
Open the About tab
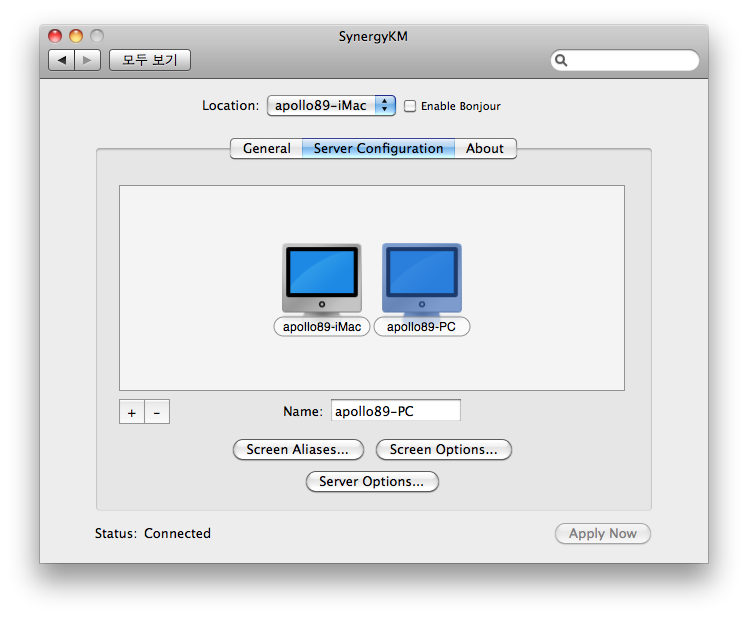tap(485, 148)
